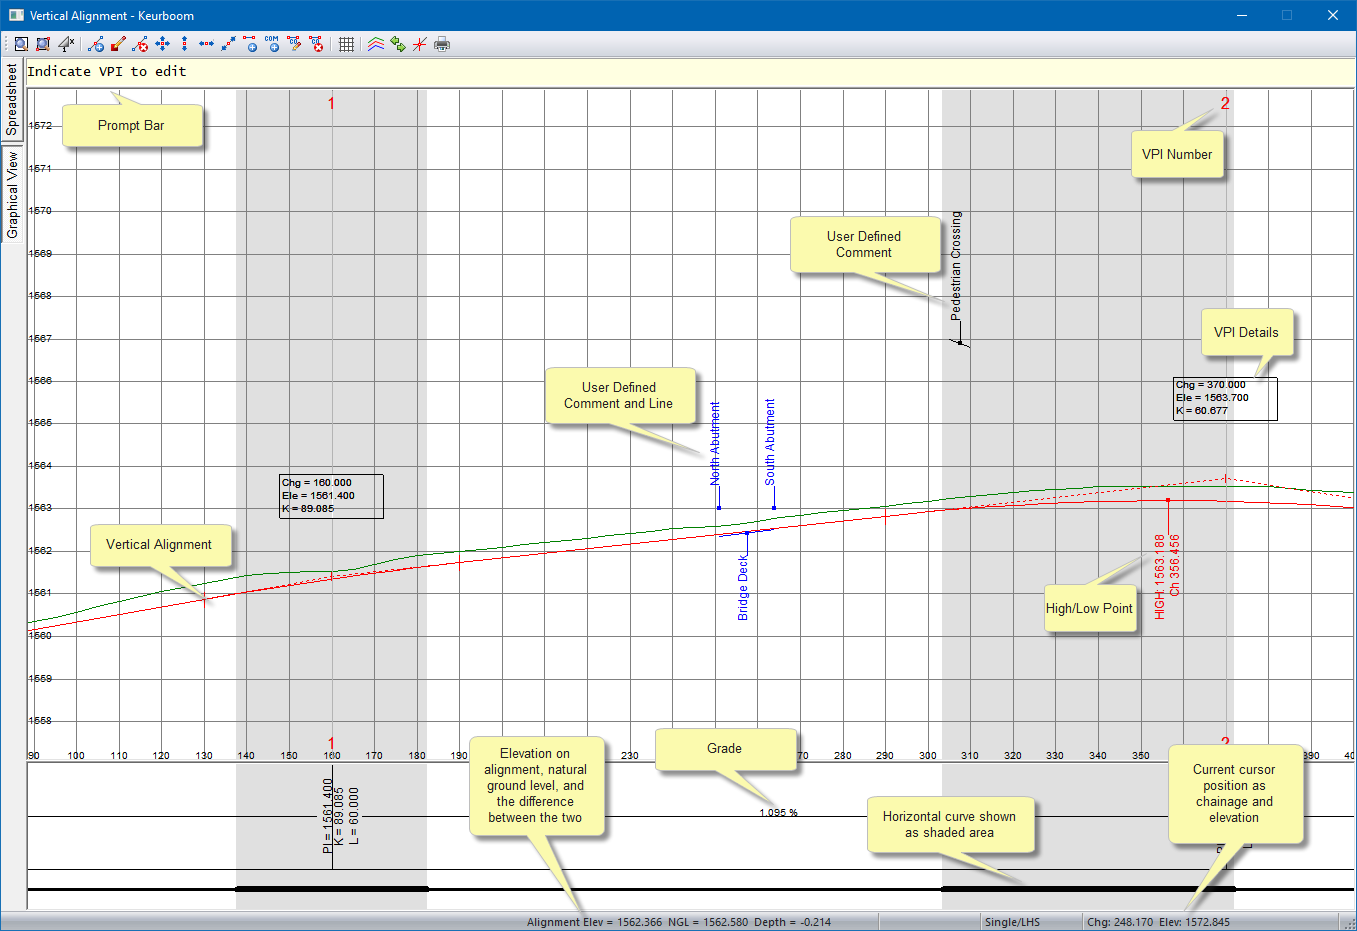Select the move VPI vertically icon
The height and width of the screenshot is (931, 1357).
click(x=184, y=44)
